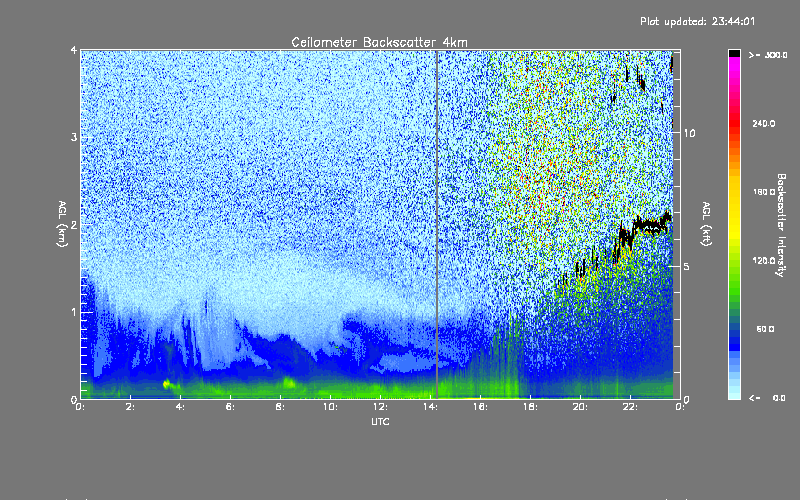Image resolution: width=800 pixels, height=500 pixels.
Task: Click the 'AGL (kft)' axis label
Action: 706,224
